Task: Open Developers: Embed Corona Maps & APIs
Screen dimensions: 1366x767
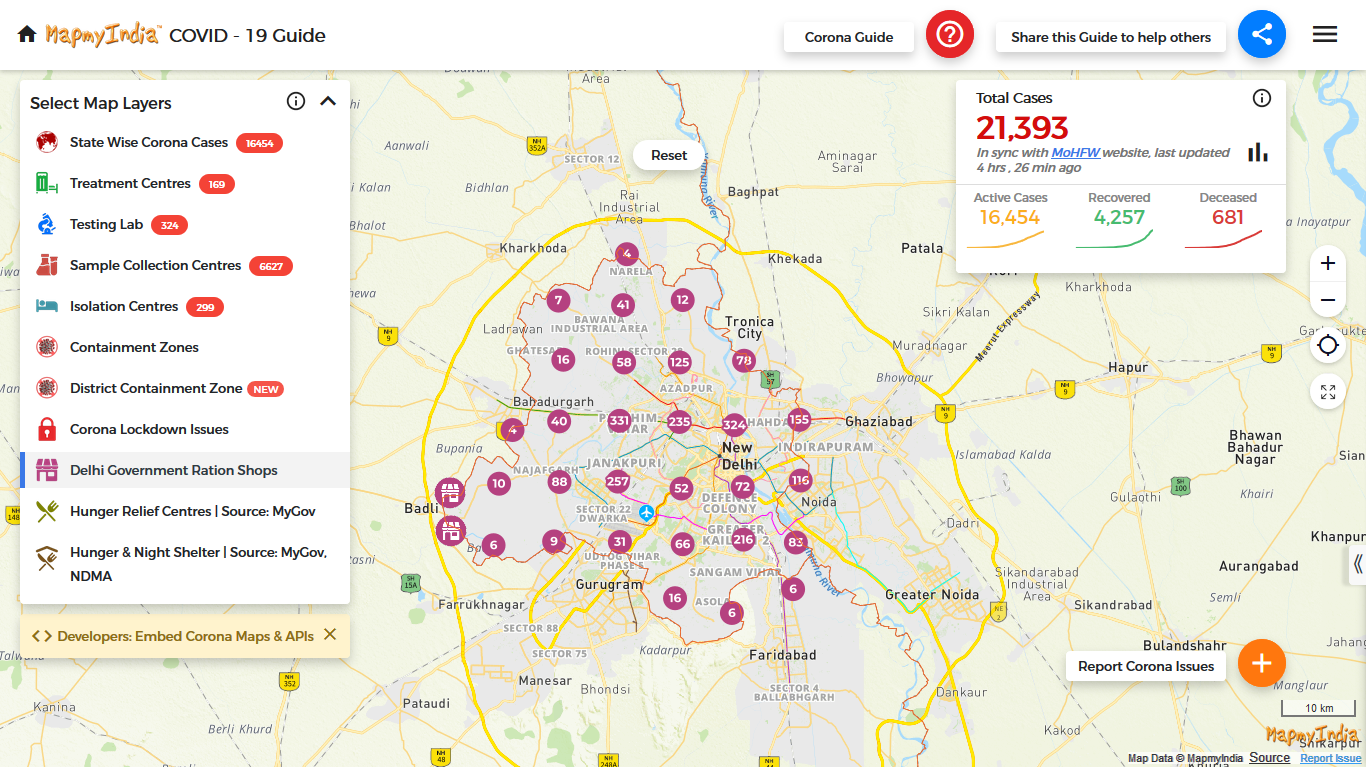Action: (172, 636)
